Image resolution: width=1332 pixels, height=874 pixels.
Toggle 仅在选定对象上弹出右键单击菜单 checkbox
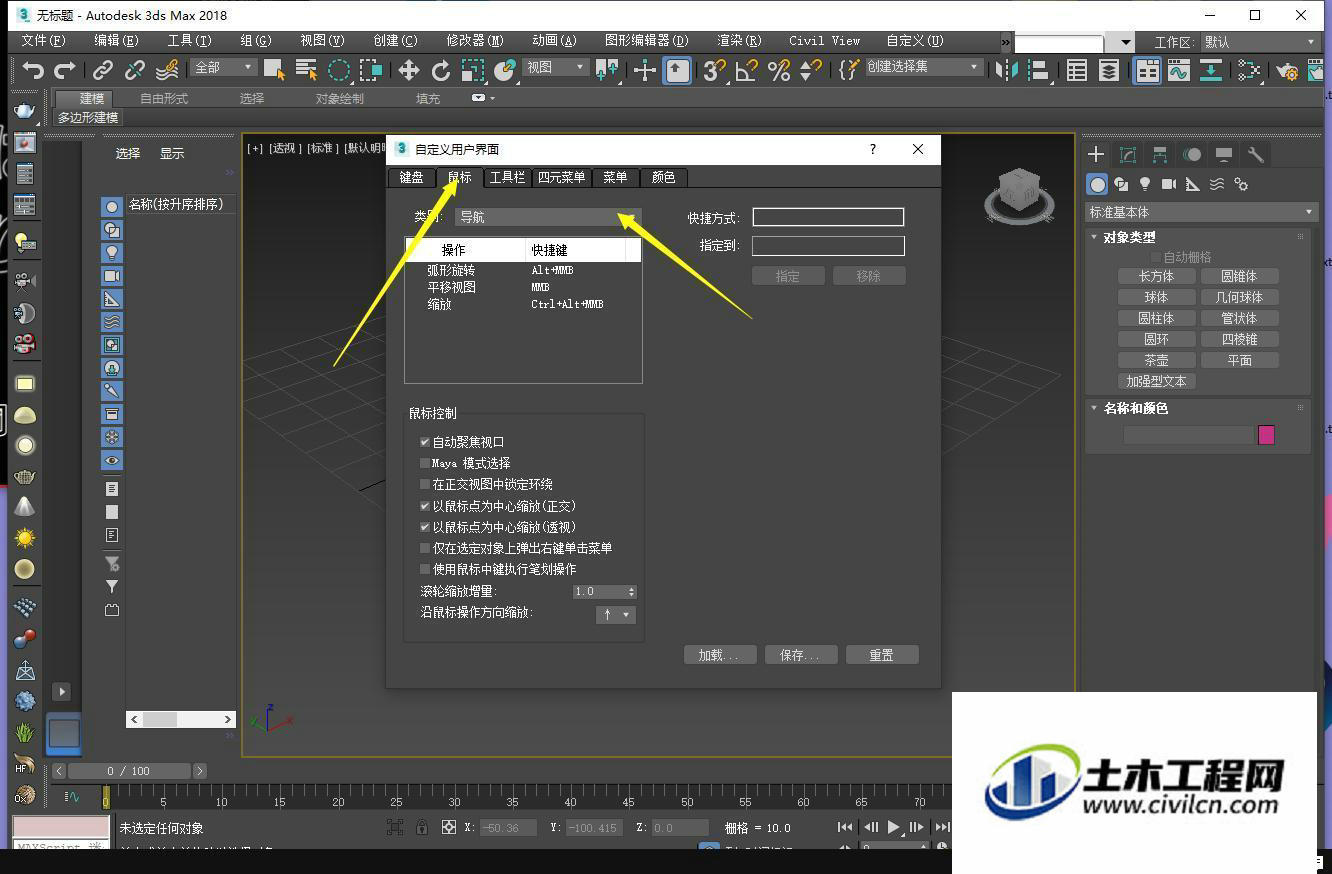425,548
